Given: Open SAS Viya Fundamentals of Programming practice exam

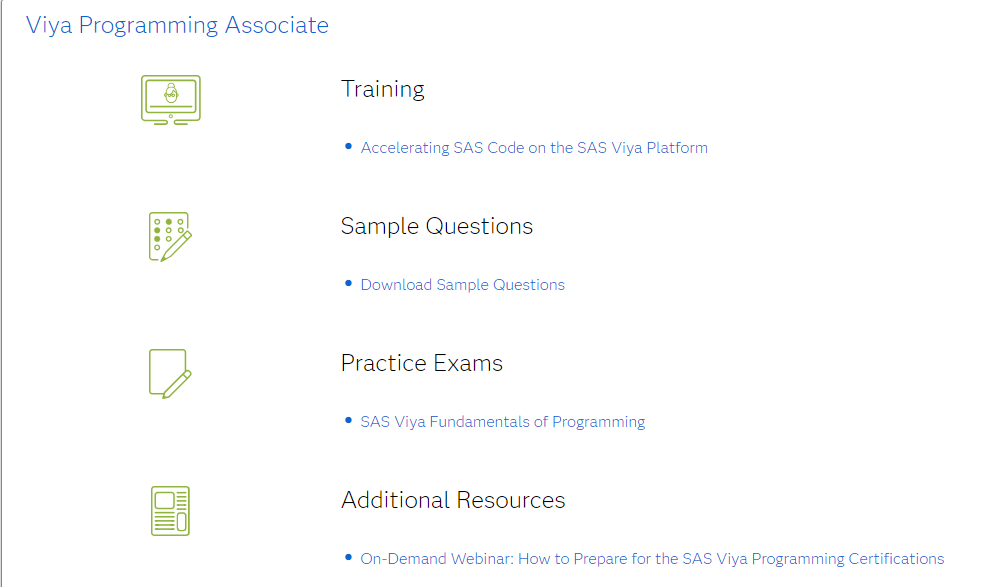Looking at the screenshot, I should point(502,421).
